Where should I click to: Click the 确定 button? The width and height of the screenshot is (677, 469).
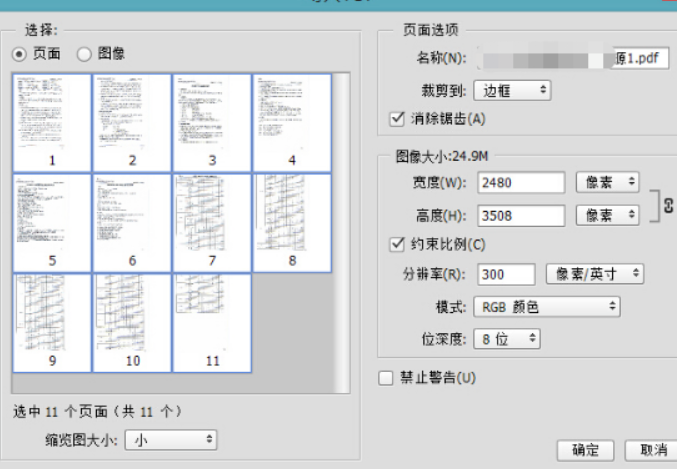point(585,450)
